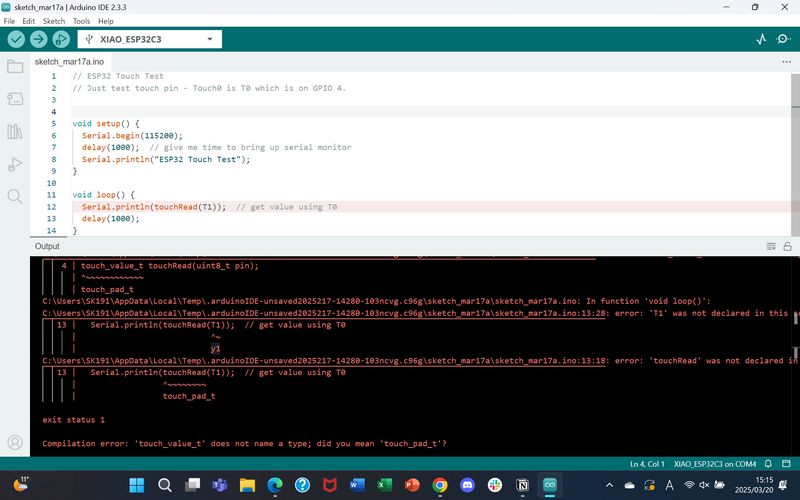The height and width of the screenshot is (500, 800).
Task: Open the Serial Plotter
Action: click(761, 39)
